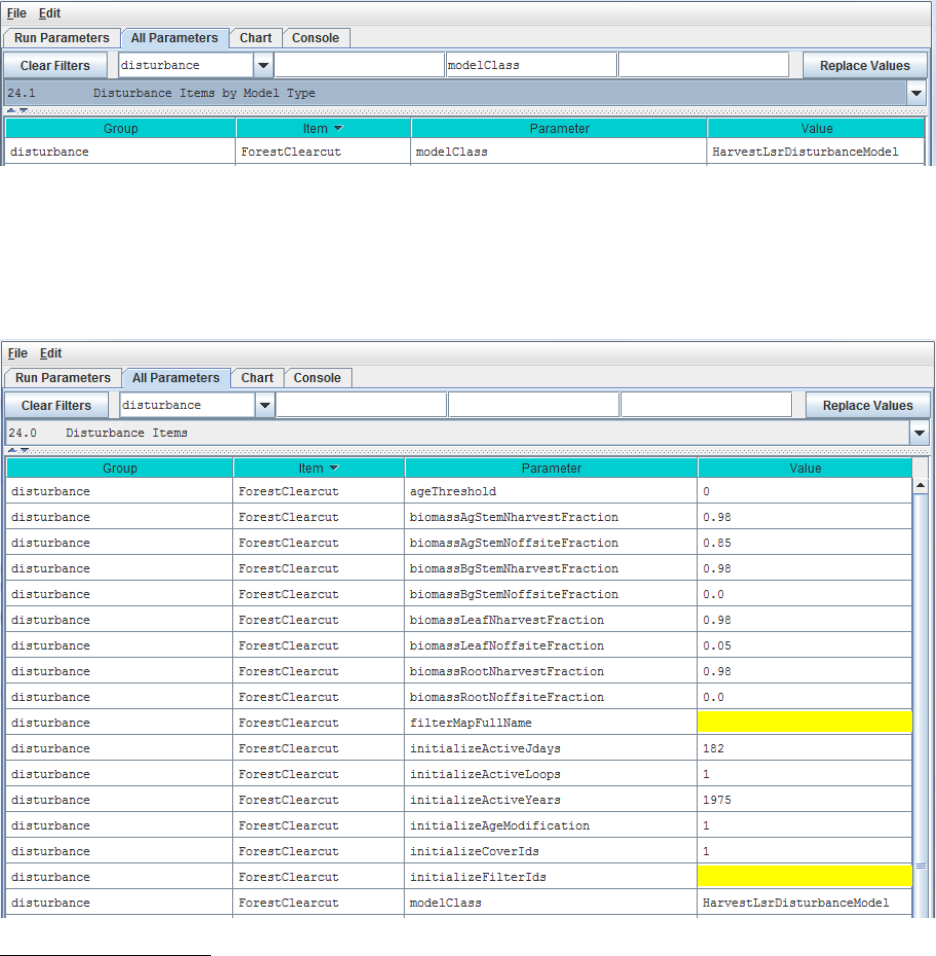Select value 1975 for initializeActiveYears
The image size is (936, 956).
coord(805,800)
